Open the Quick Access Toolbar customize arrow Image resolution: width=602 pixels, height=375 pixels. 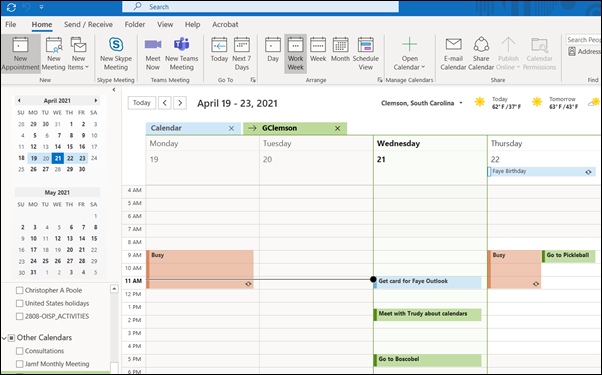tap(41, 7)
